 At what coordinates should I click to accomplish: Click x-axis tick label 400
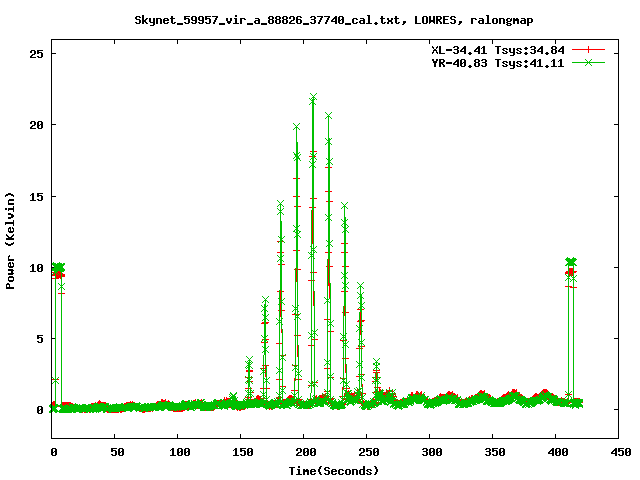[x=558, y=452]
